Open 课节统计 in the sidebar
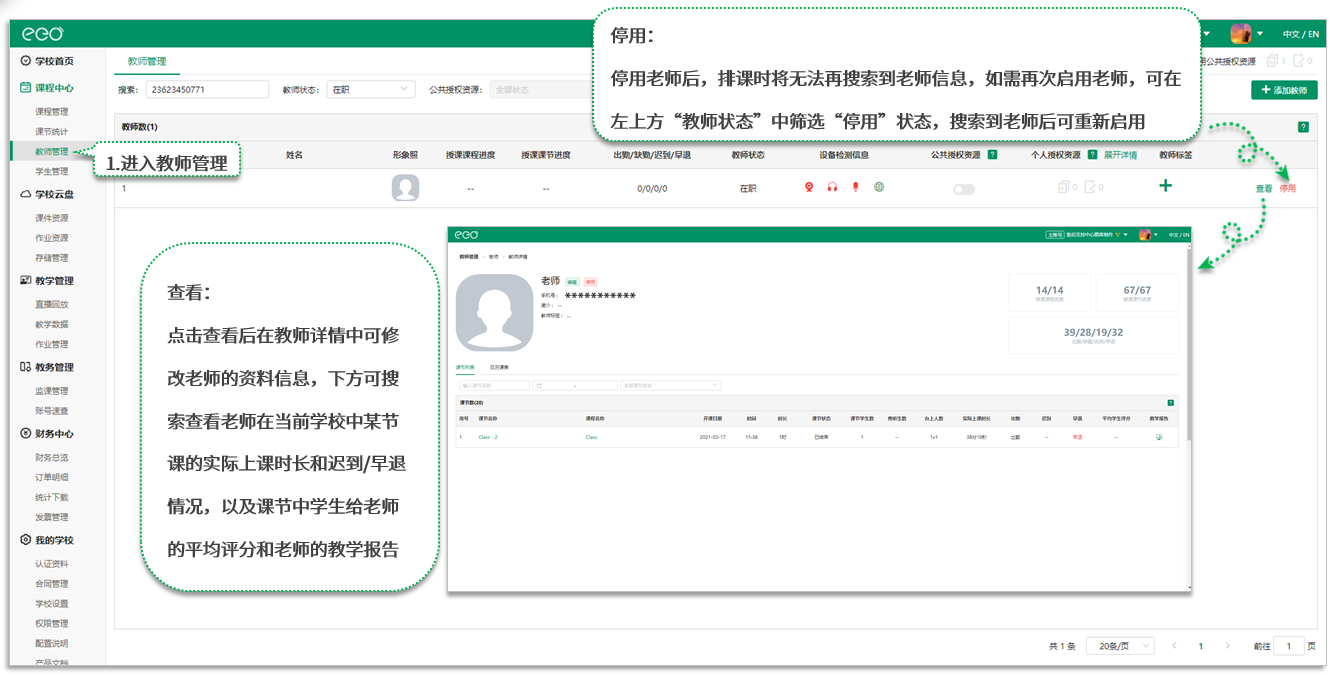The height and width of the screenshot is (675, 1341). pos(52,132)
